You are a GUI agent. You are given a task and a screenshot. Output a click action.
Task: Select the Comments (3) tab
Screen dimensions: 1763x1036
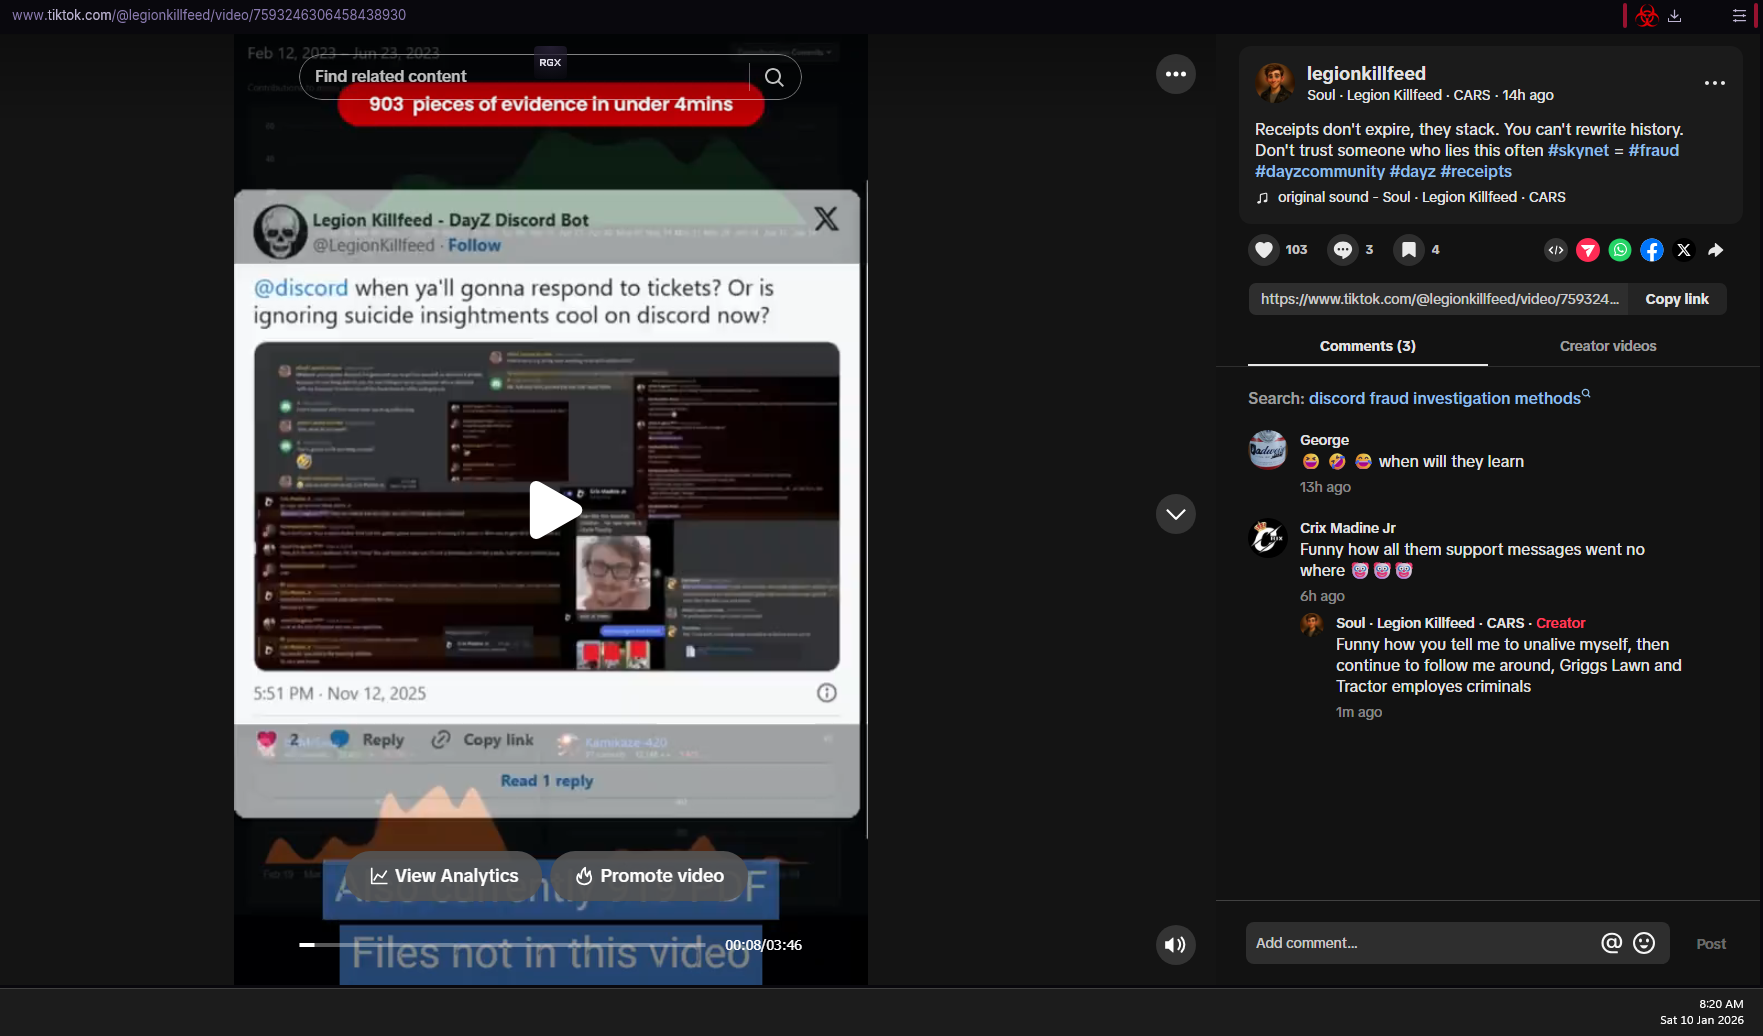pyautogui.click(x=1368, y=346)
